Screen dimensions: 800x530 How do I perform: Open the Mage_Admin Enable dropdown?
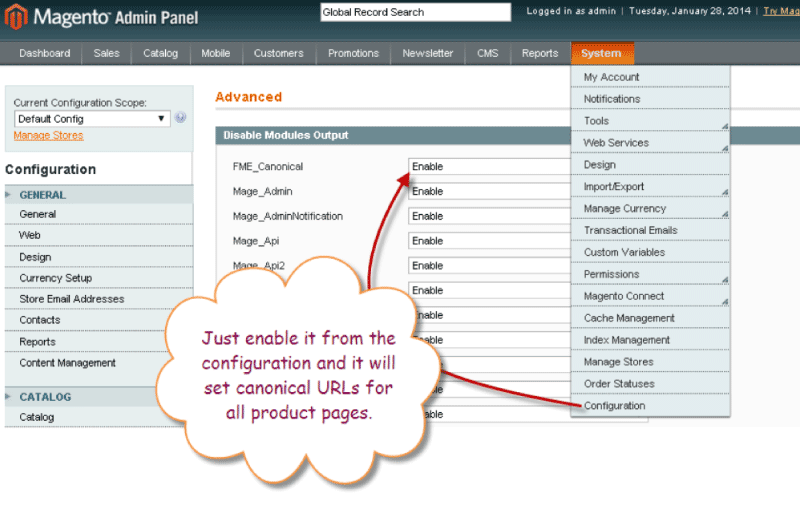point(489,191)
